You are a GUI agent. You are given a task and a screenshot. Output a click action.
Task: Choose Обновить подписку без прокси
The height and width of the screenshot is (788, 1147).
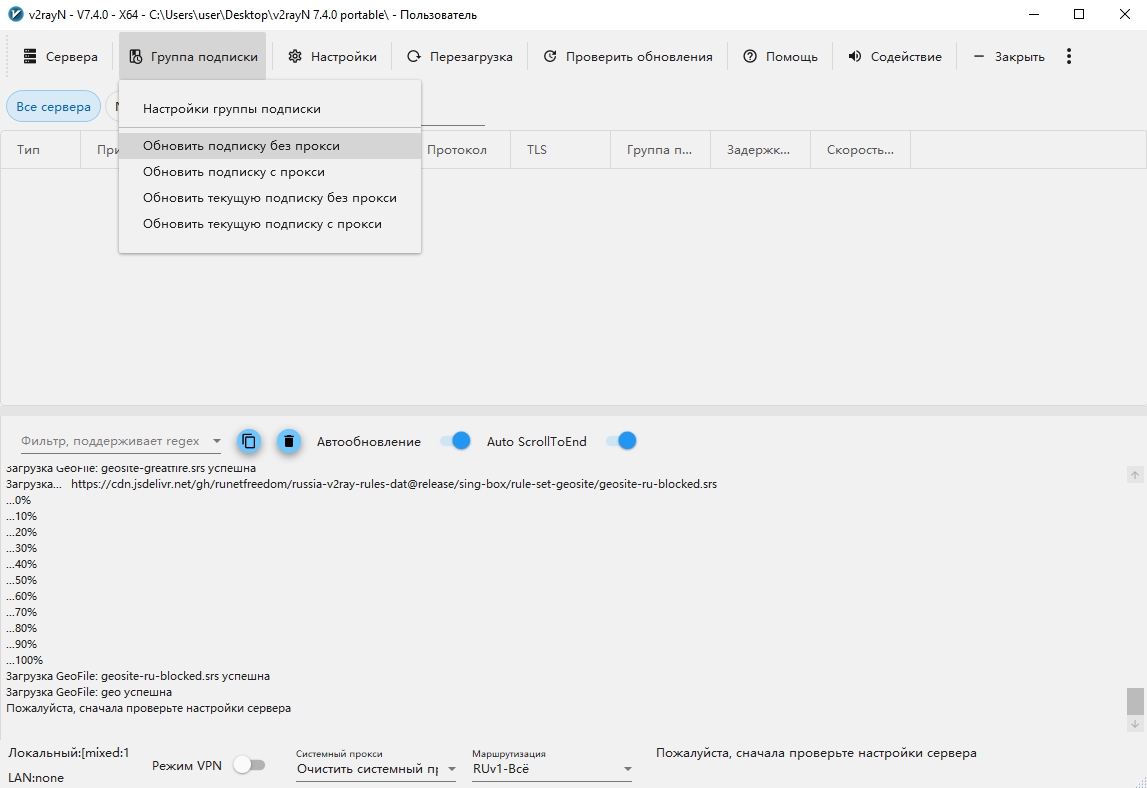point(270,146)
